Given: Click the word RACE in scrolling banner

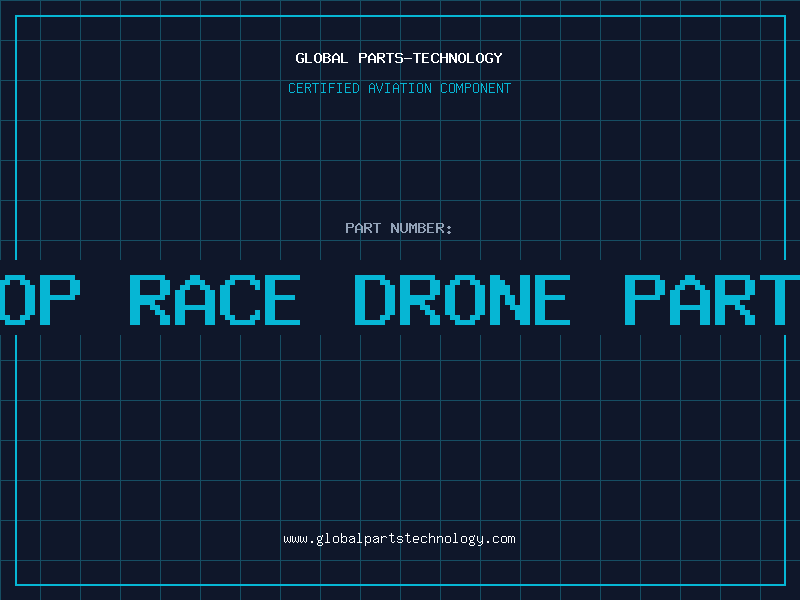Looking at the screenshot, I should pyautogui.click(x=215, y=299).
